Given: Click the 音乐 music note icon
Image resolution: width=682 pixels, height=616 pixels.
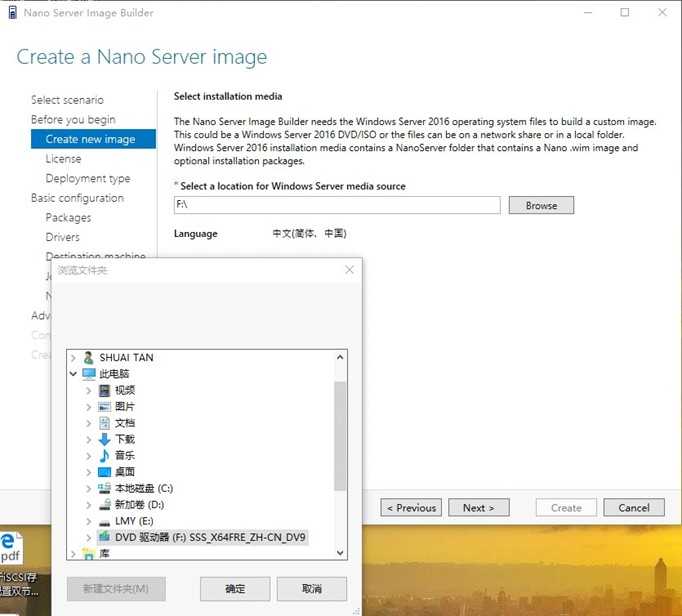Looking at the screenshot, I should pos(104,455).
